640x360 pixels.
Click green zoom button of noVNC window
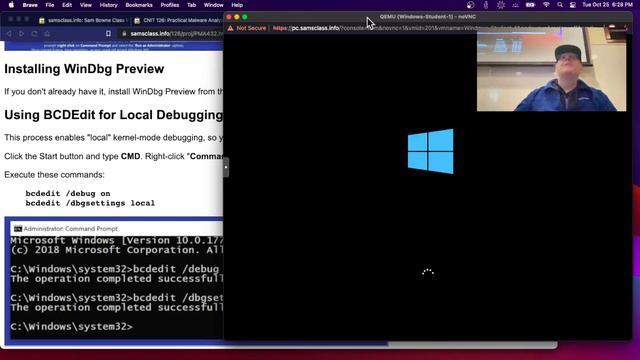244,17
